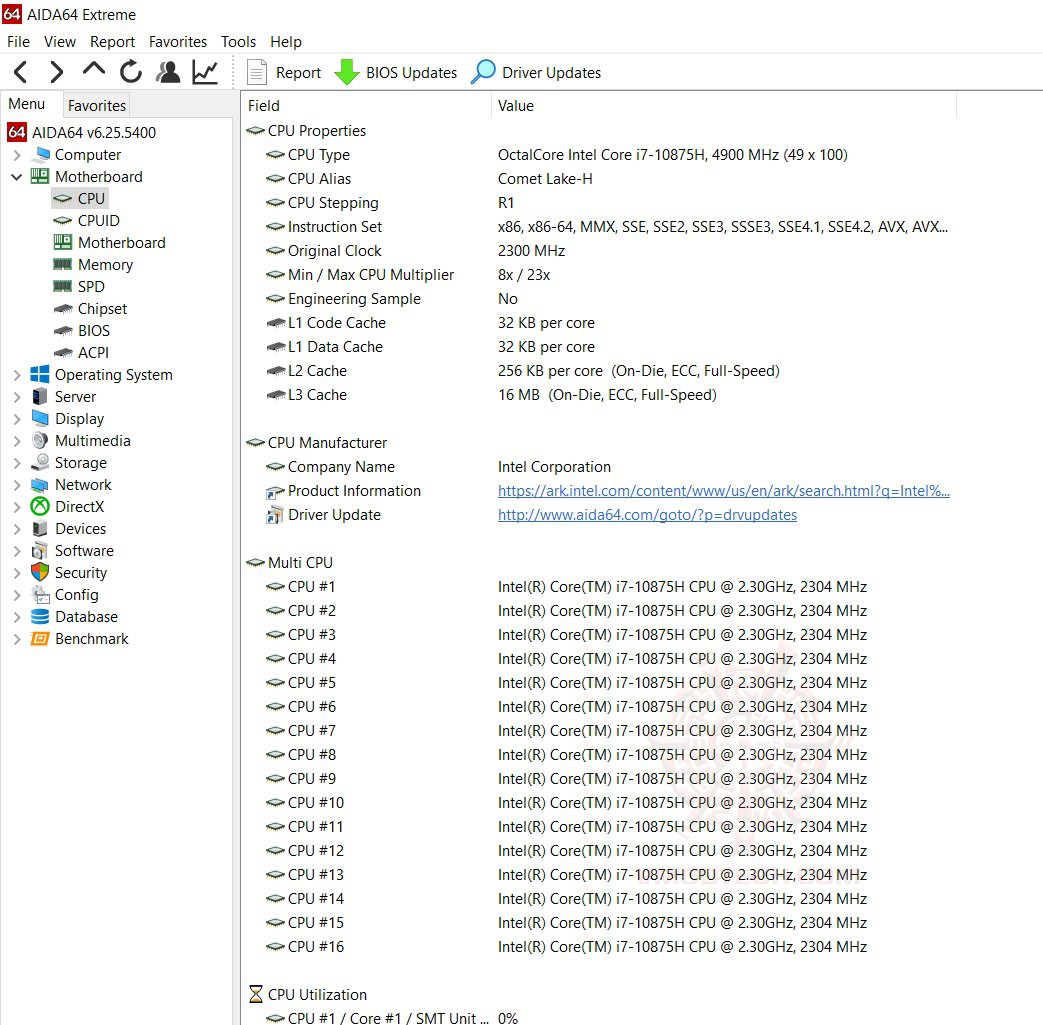Go forward with the right arrow toolbar icon
Image resolution: width=1043 pixels, height=1025 pixels.
(x=57, y=72)
